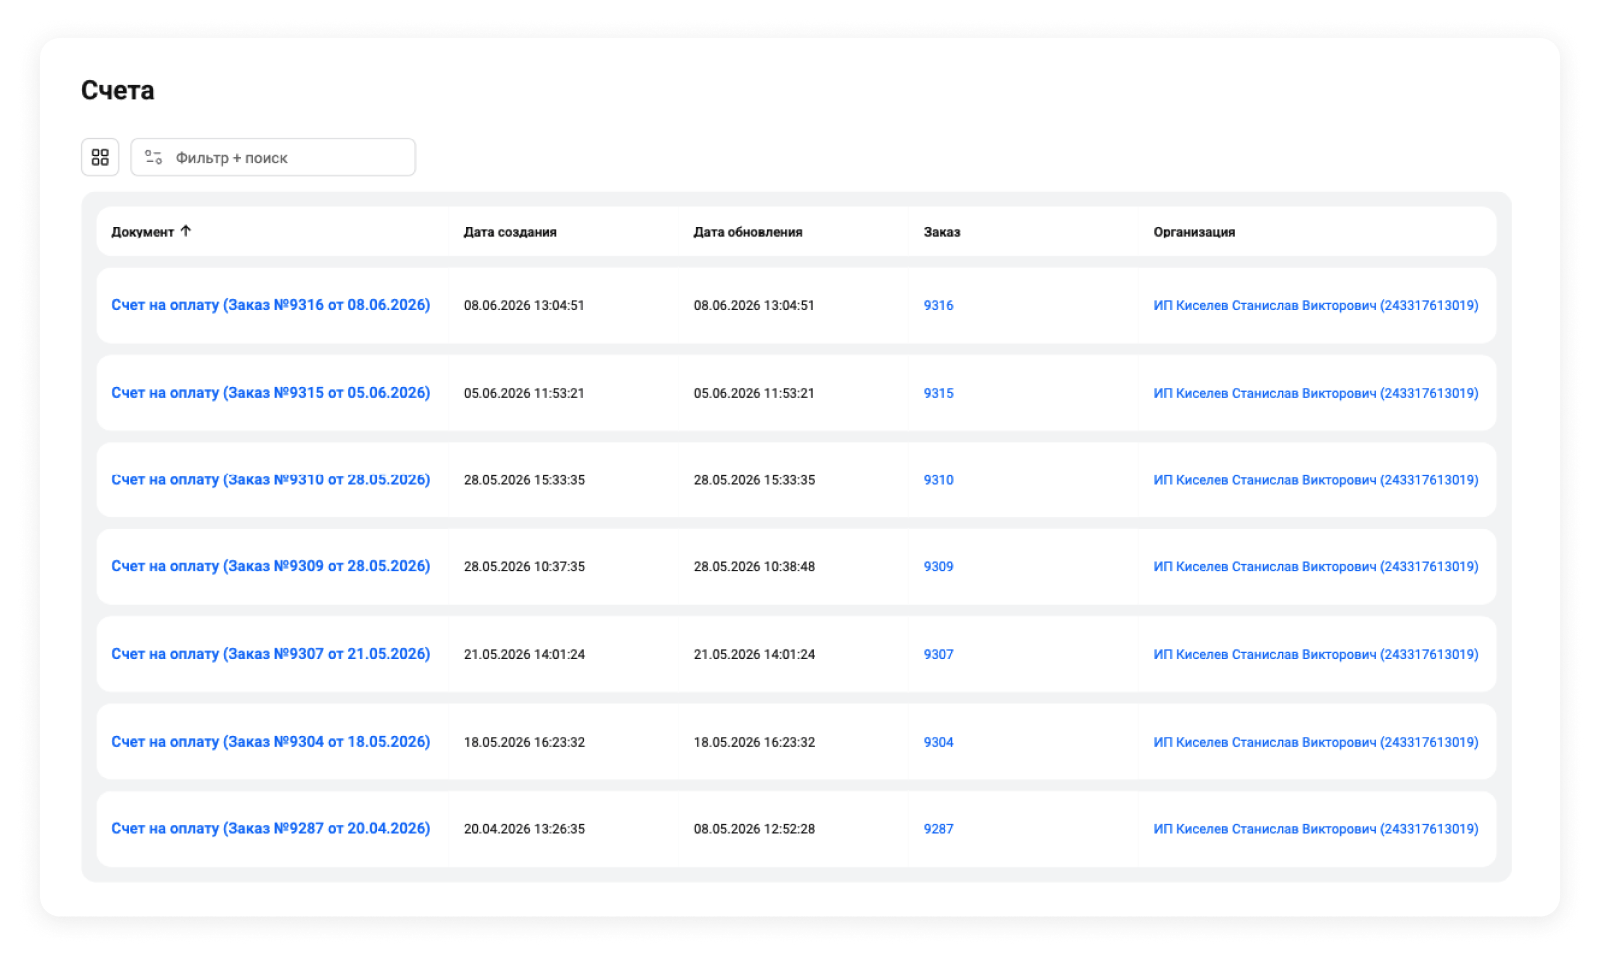1600x954 pixels.
Task: Open ИП Киселев organization link in the 9287 row
Action: [x=1316, y=830]
